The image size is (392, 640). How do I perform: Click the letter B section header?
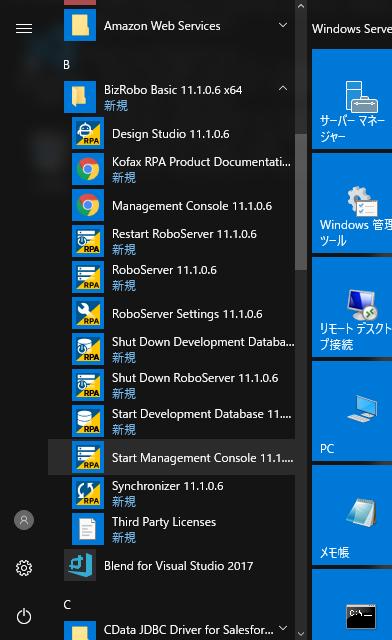(67, 65)
